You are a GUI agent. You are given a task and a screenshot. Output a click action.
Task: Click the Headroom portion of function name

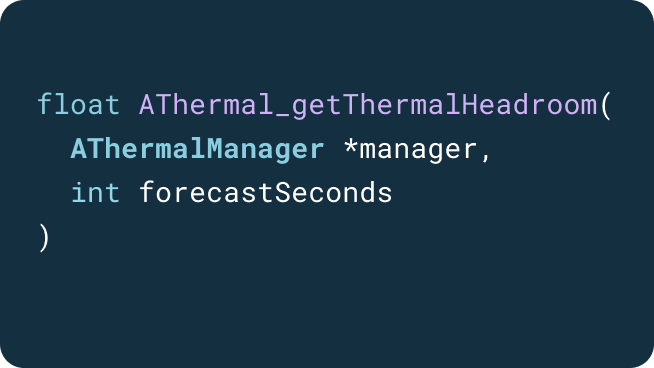point(529,104)
